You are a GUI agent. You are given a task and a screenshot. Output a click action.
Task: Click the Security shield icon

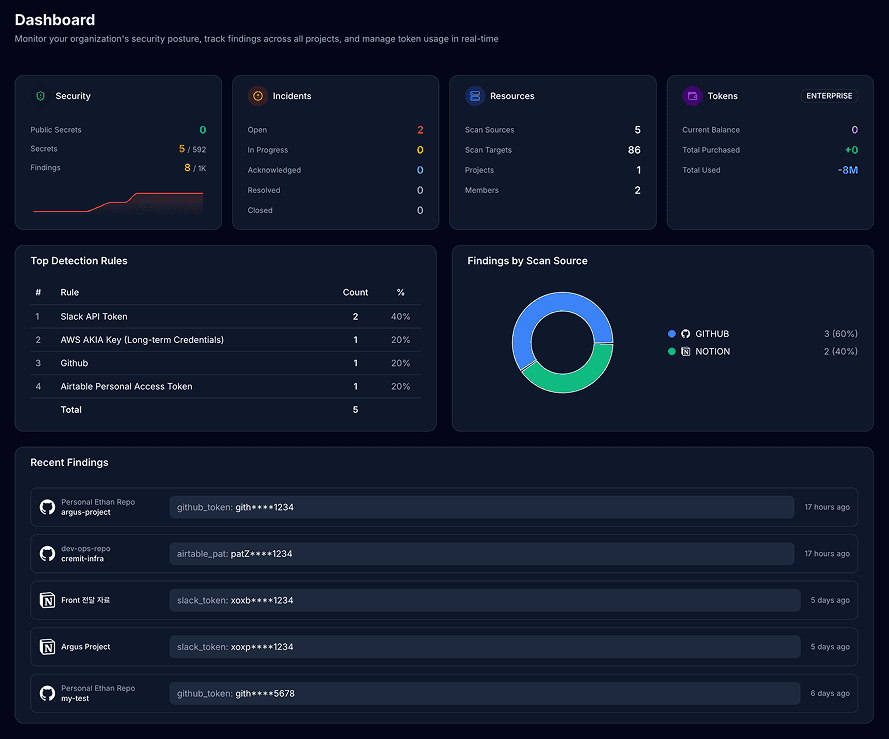coord(39,96)
